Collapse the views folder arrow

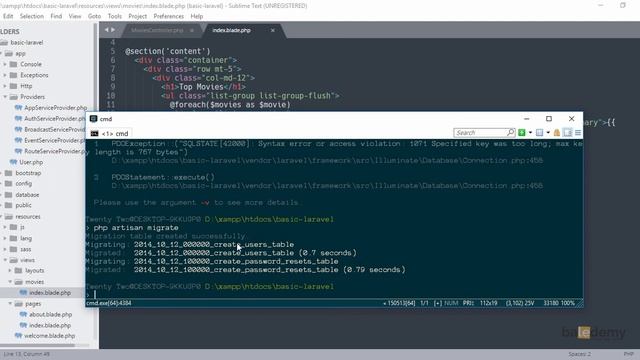click(5, 260)
